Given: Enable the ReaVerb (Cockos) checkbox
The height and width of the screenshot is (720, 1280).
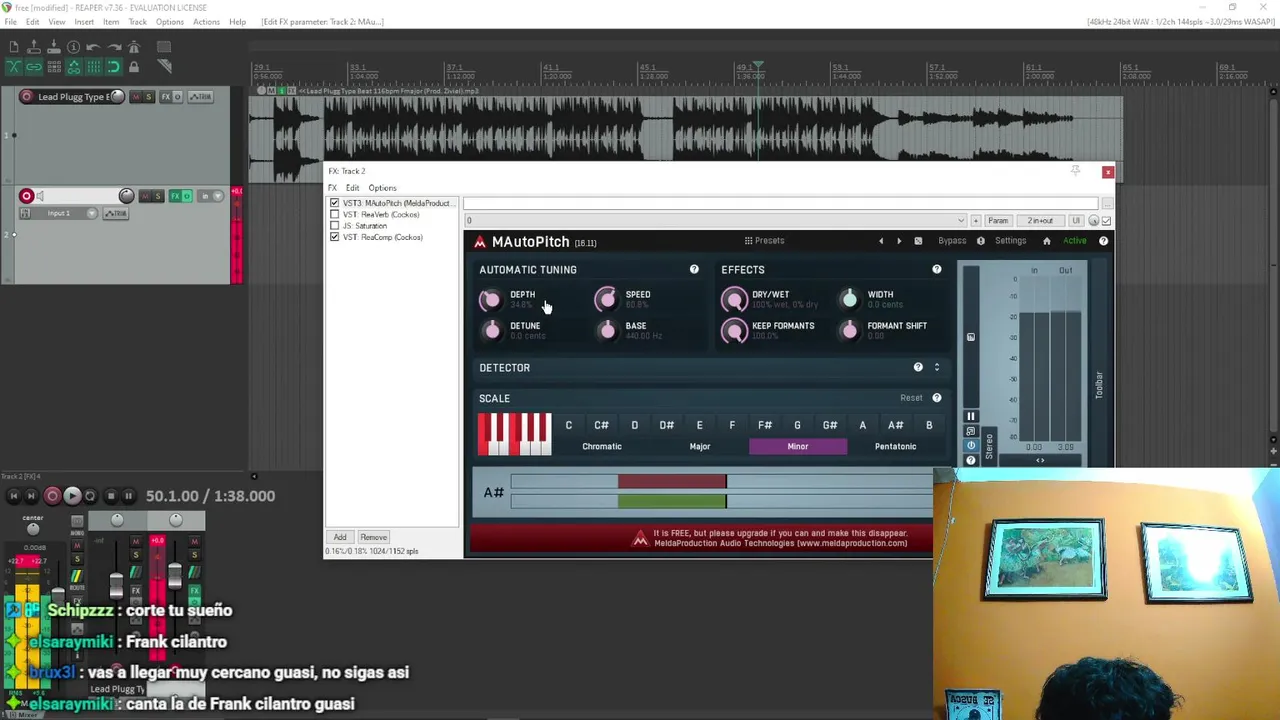Looking at the screenshot, I should tap(334, 214).
